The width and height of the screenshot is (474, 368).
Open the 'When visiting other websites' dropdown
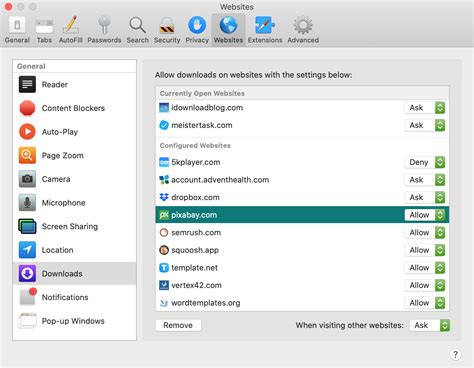click(x=430, y=325)
